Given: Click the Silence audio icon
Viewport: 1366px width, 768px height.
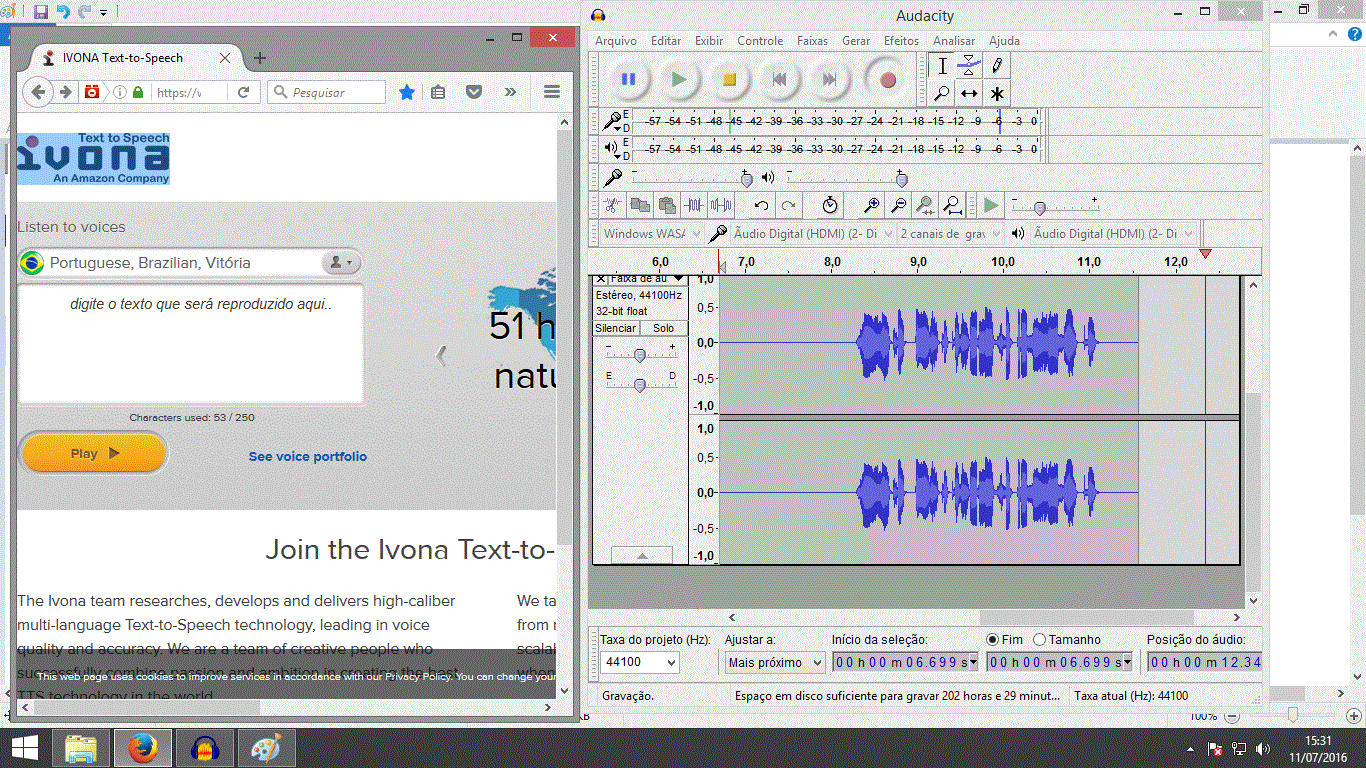Looking at the screenshot, I should 721,205.
